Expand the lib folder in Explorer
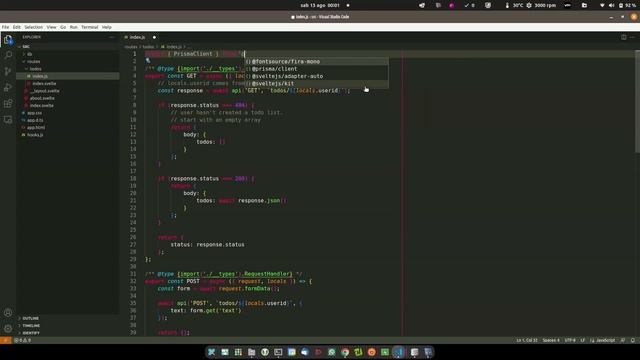The image size is (640, 360). coord(67,54)
